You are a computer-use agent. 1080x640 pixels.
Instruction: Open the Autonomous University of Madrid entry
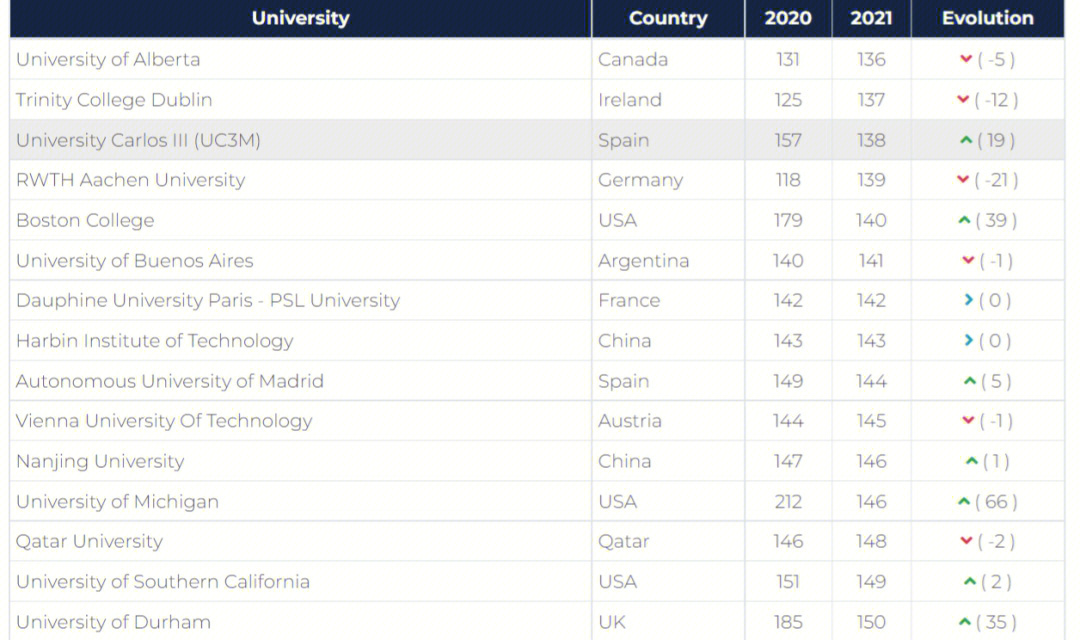pyautogui.click(x=169, y=381)
